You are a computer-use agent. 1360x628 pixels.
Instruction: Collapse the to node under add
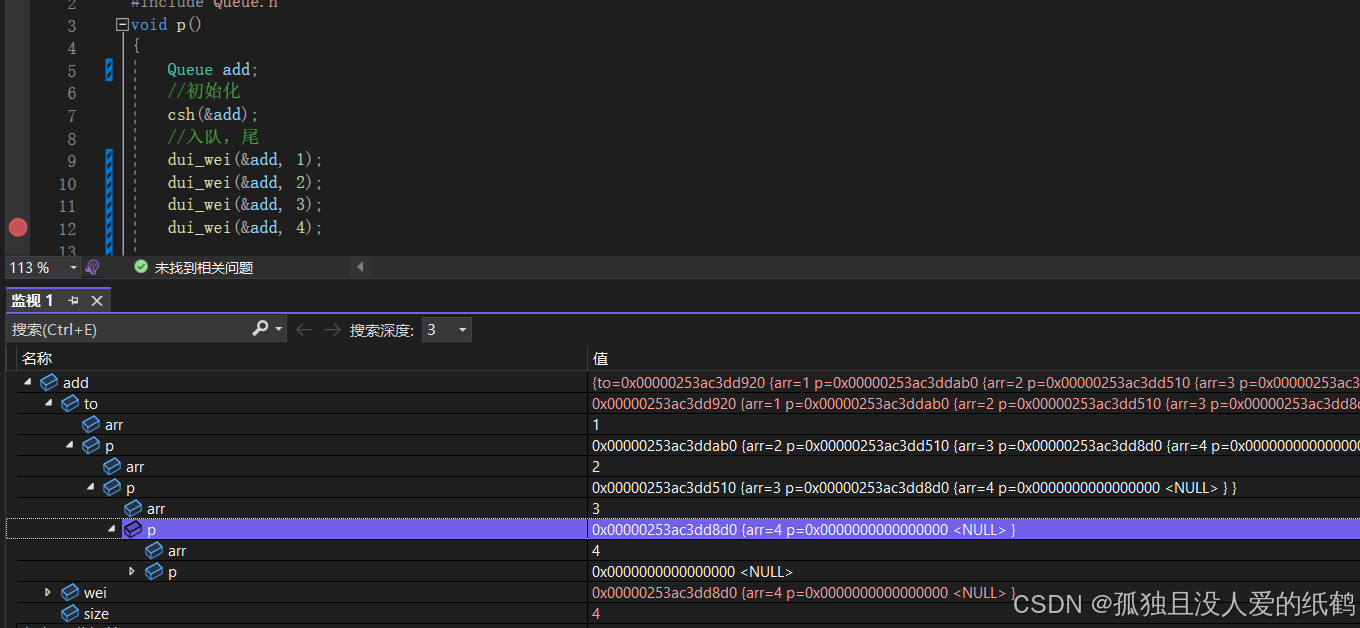pyautogui.click(x=48, y=403)
